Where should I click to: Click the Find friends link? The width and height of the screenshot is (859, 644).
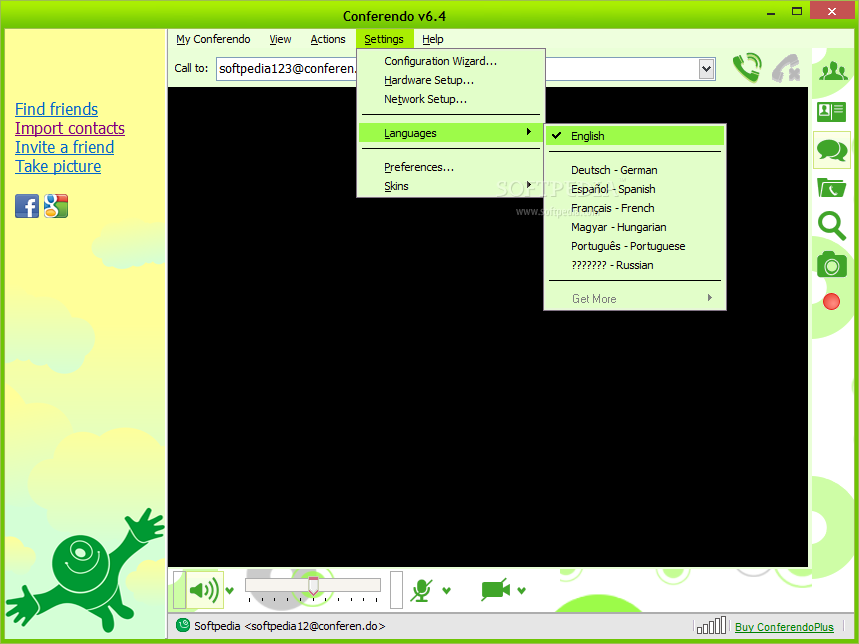pyautogui.click(x=56, y=109)
